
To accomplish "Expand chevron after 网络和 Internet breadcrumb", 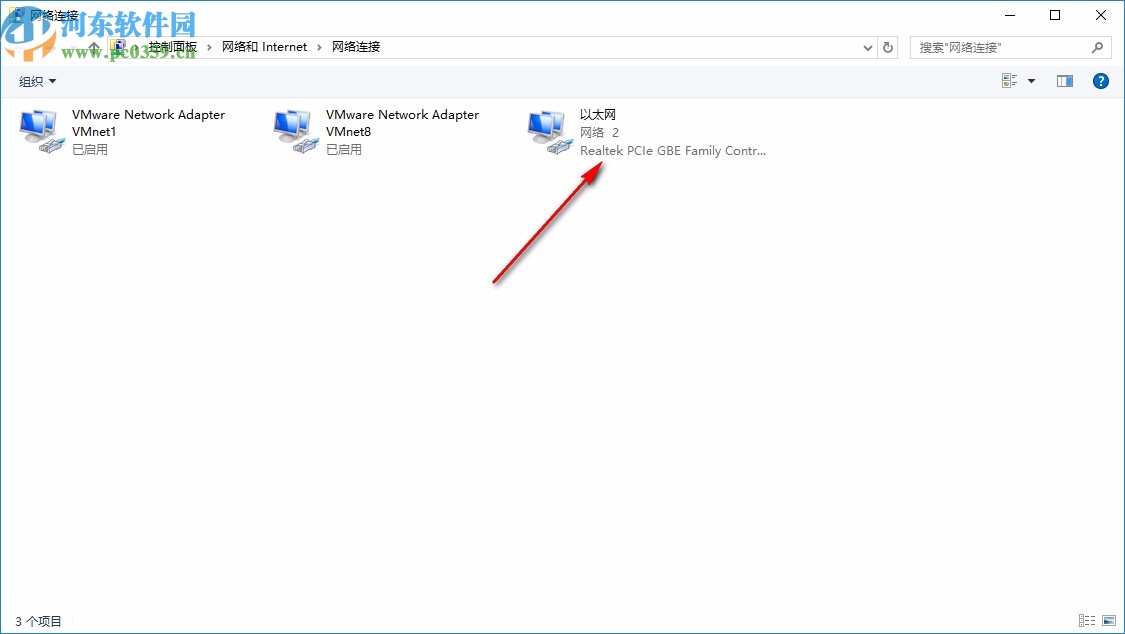I will [x=319, y=47].
